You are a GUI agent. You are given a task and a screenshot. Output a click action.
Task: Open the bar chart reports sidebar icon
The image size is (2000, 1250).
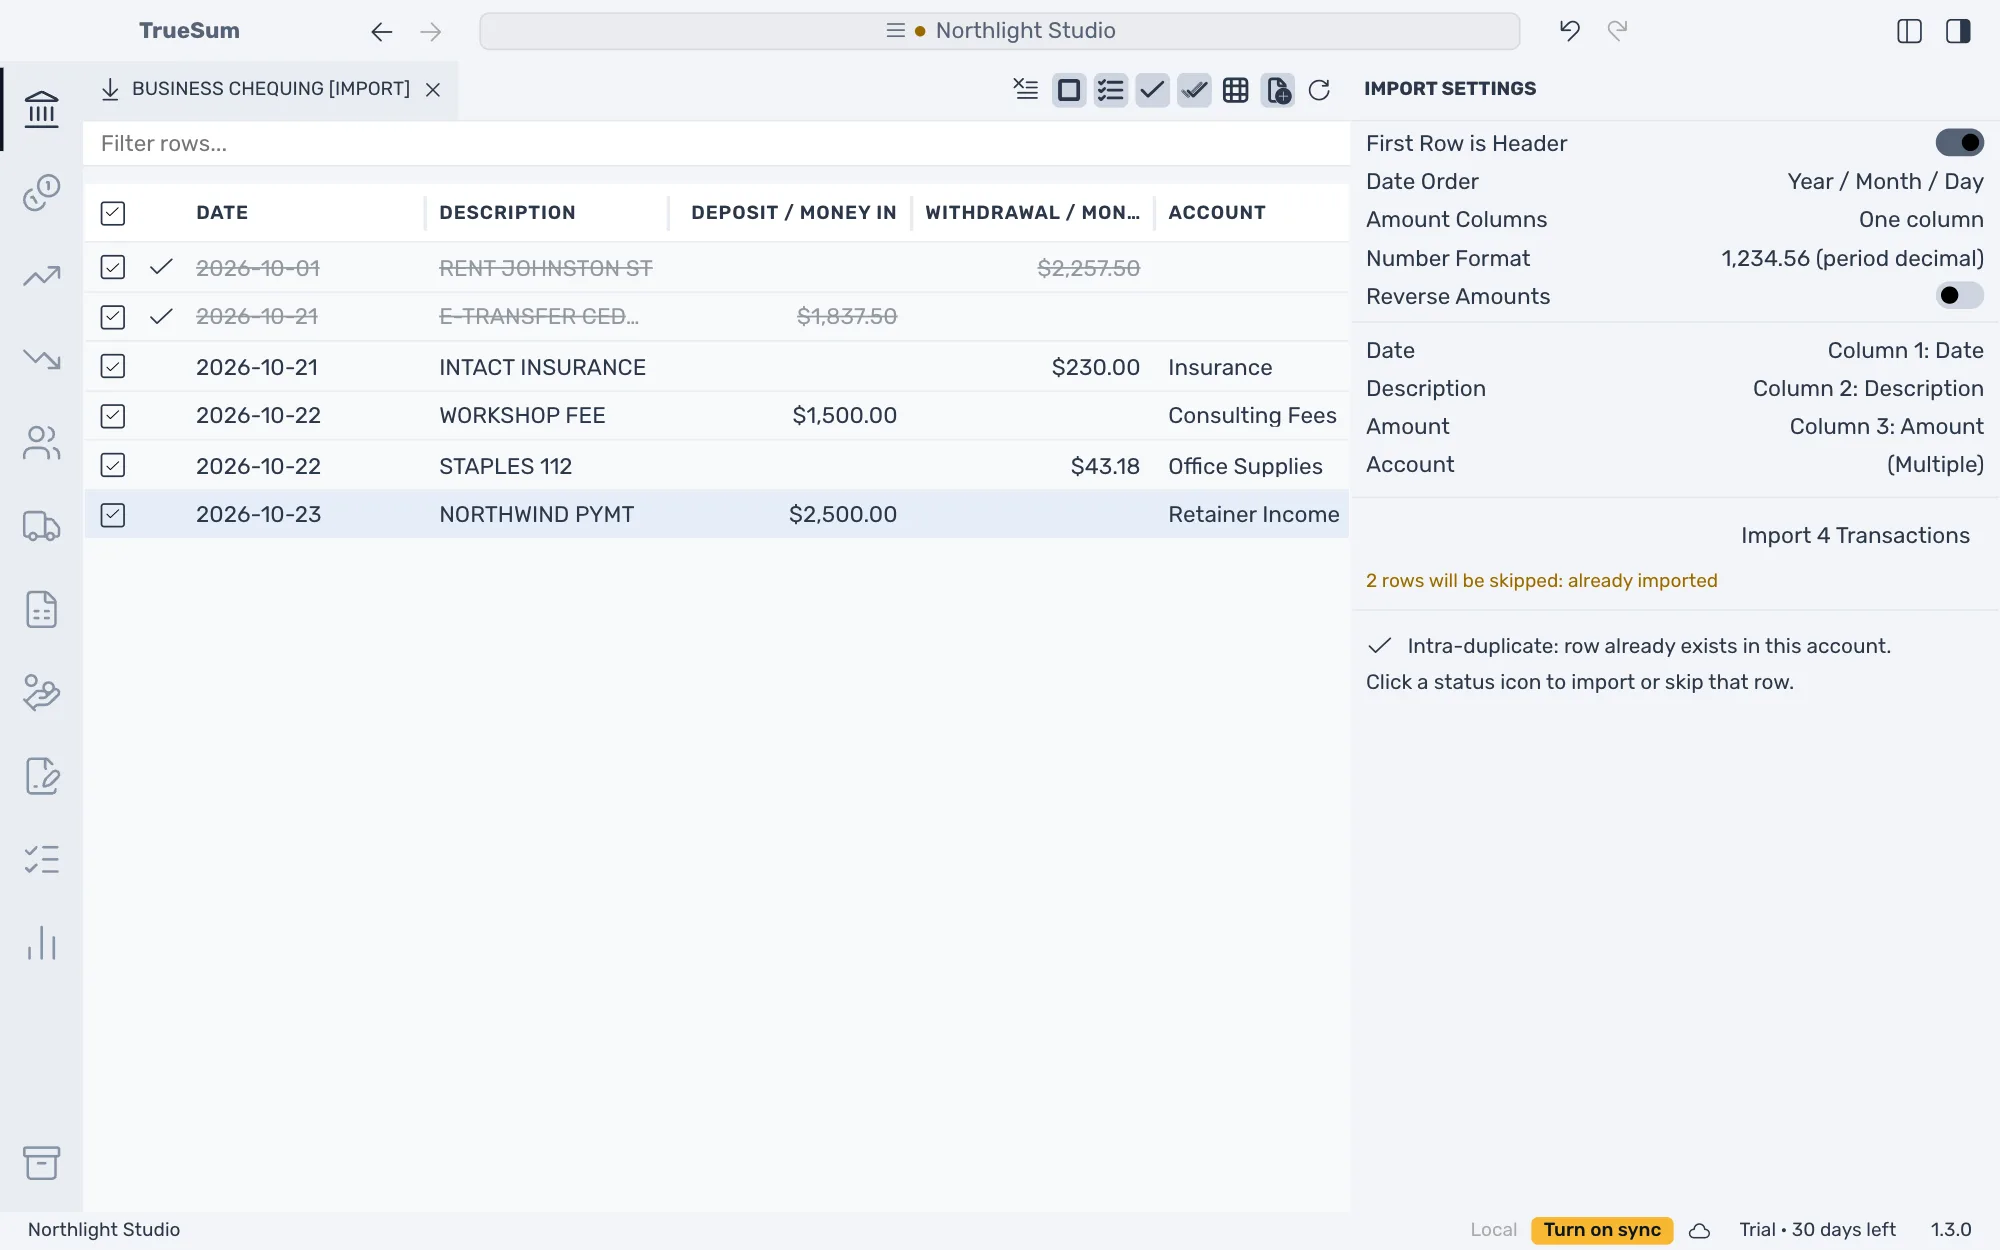coord(41,943)
